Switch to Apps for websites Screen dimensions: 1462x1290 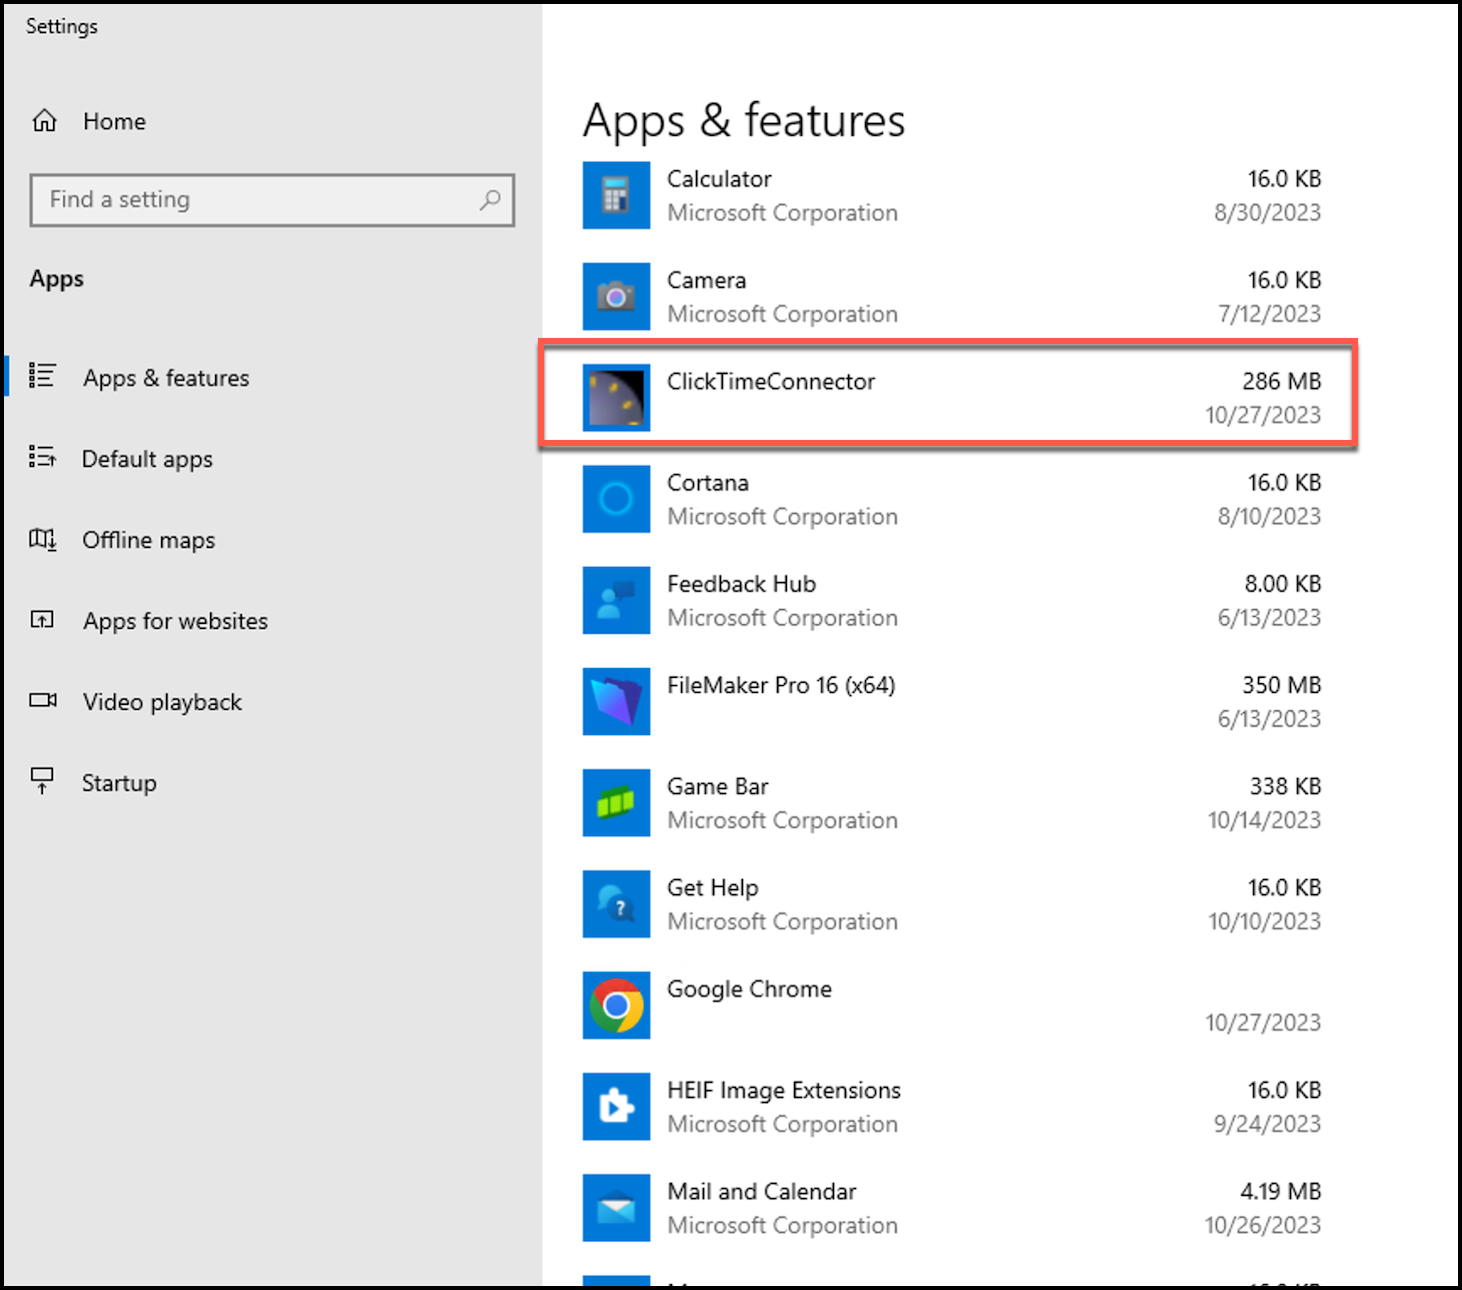click(x=176, y=621)
